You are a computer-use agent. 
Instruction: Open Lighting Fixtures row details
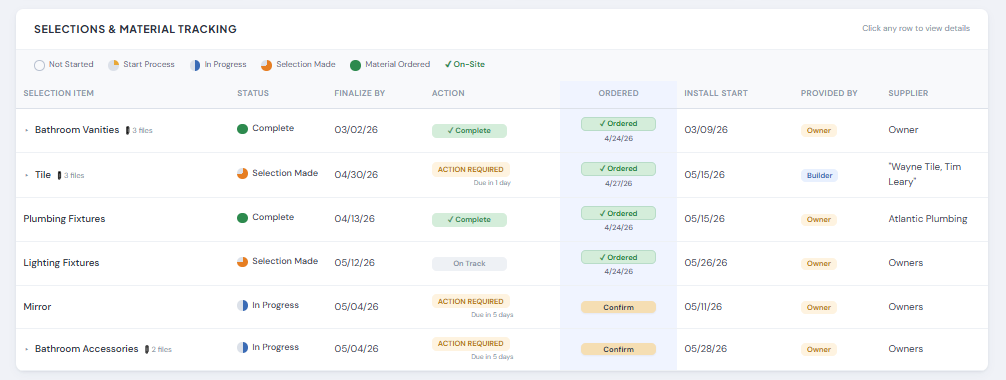point(502,264)
